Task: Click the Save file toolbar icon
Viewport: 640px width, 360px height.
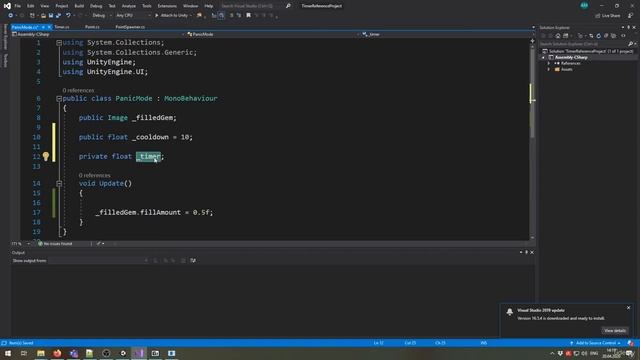Action: coord(51,16)
